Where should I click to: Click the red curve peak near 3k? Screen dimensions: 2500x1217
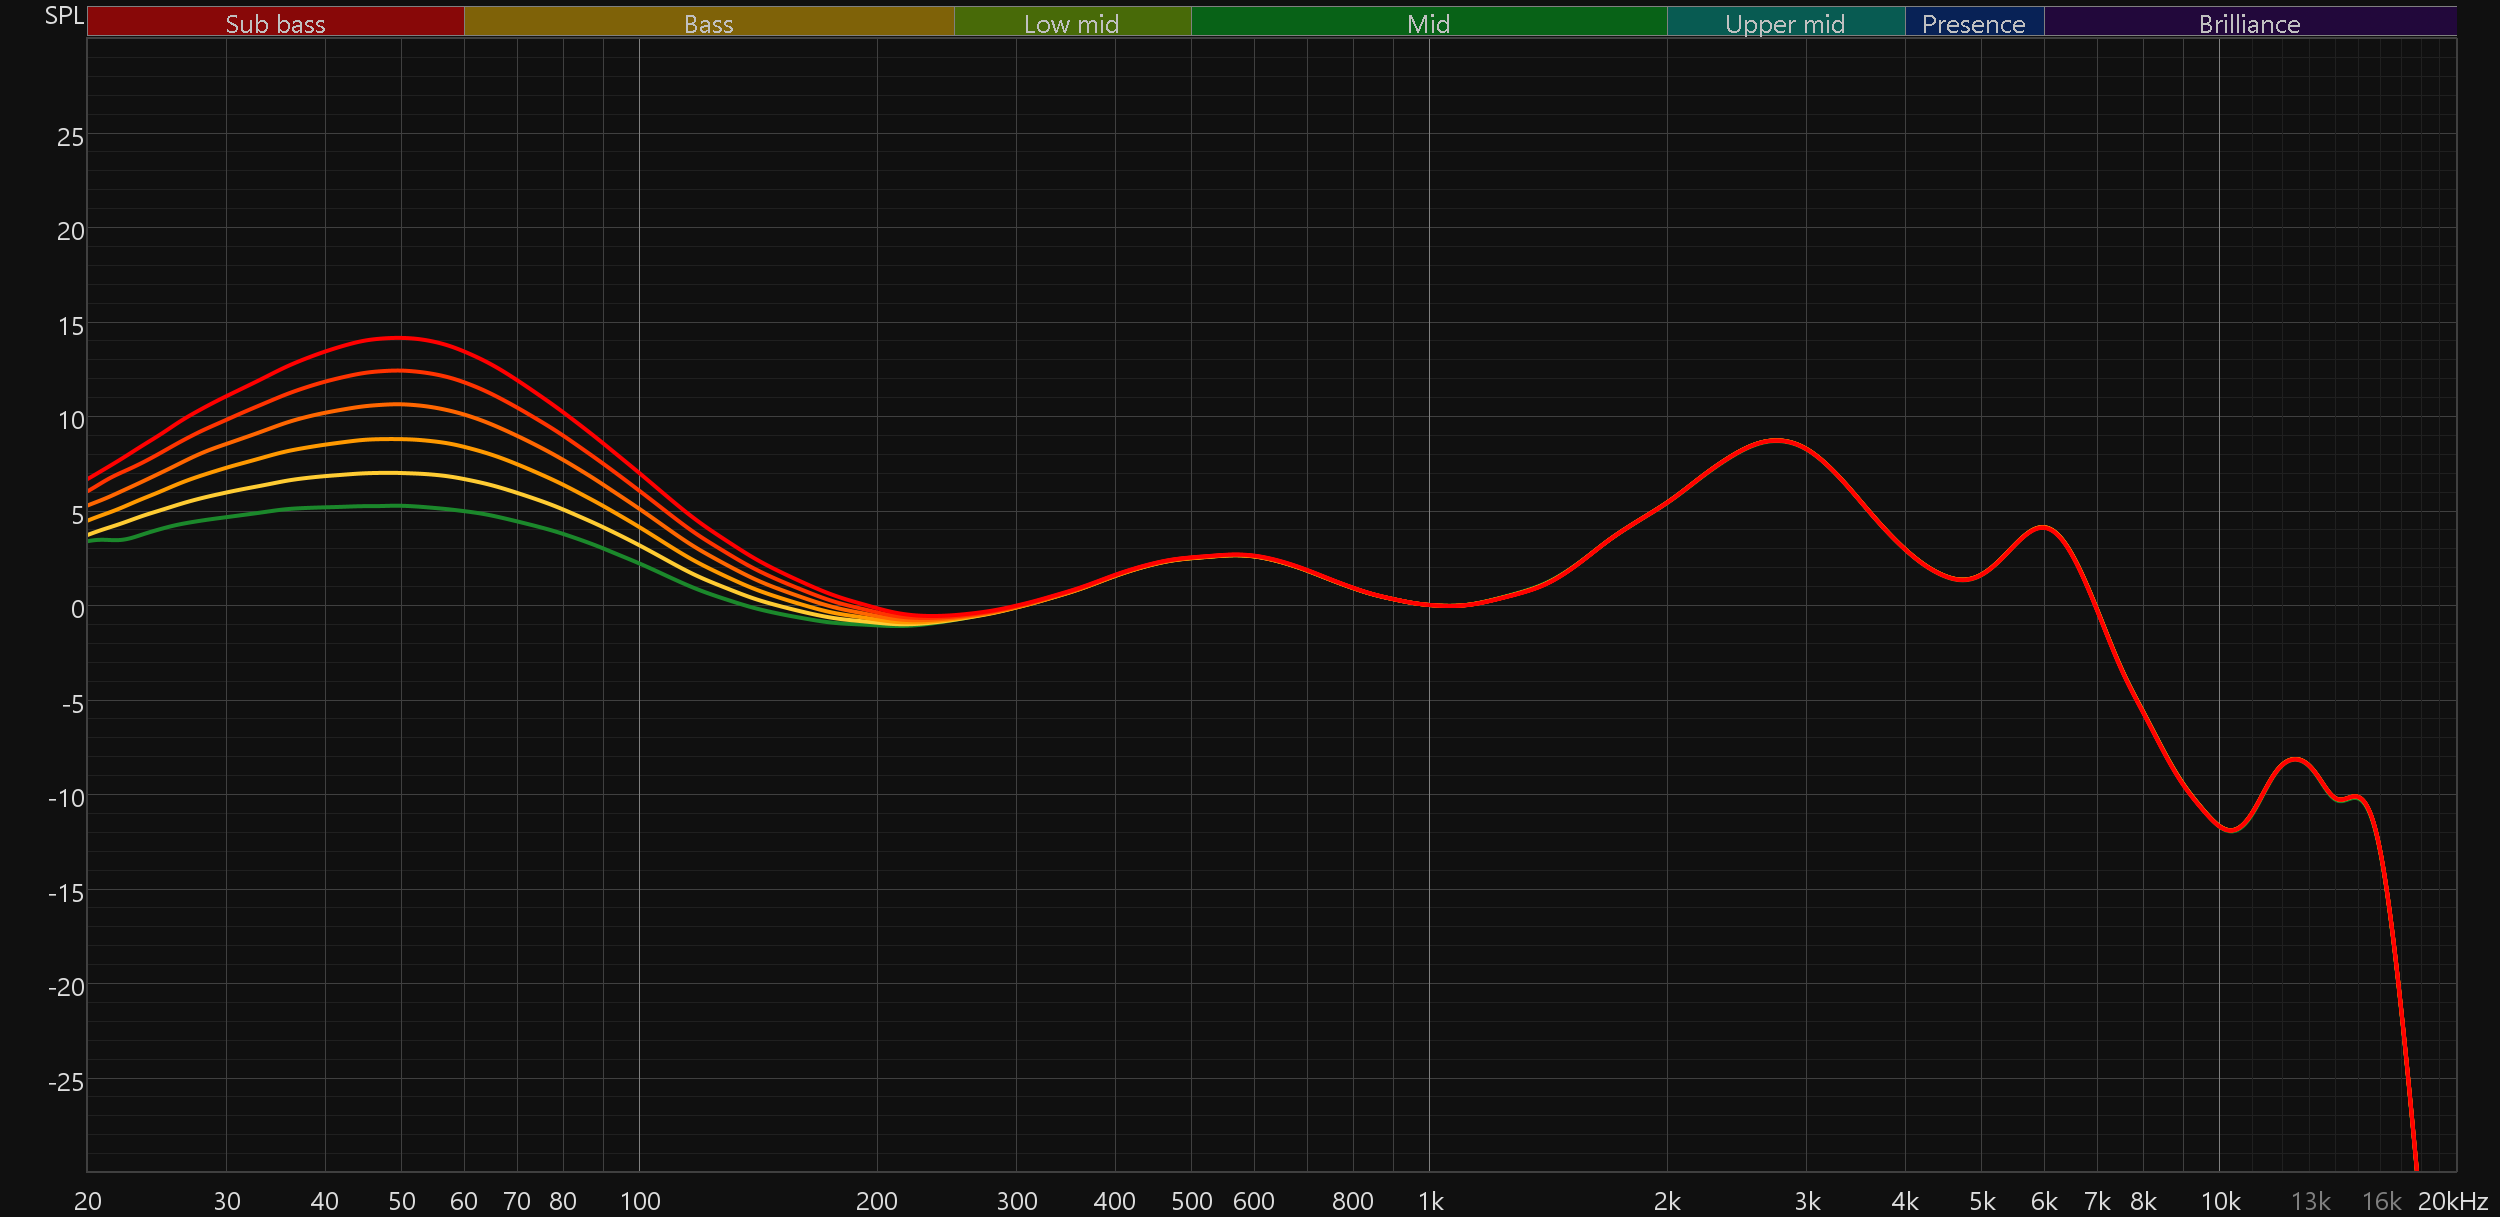click(1777, 440)
